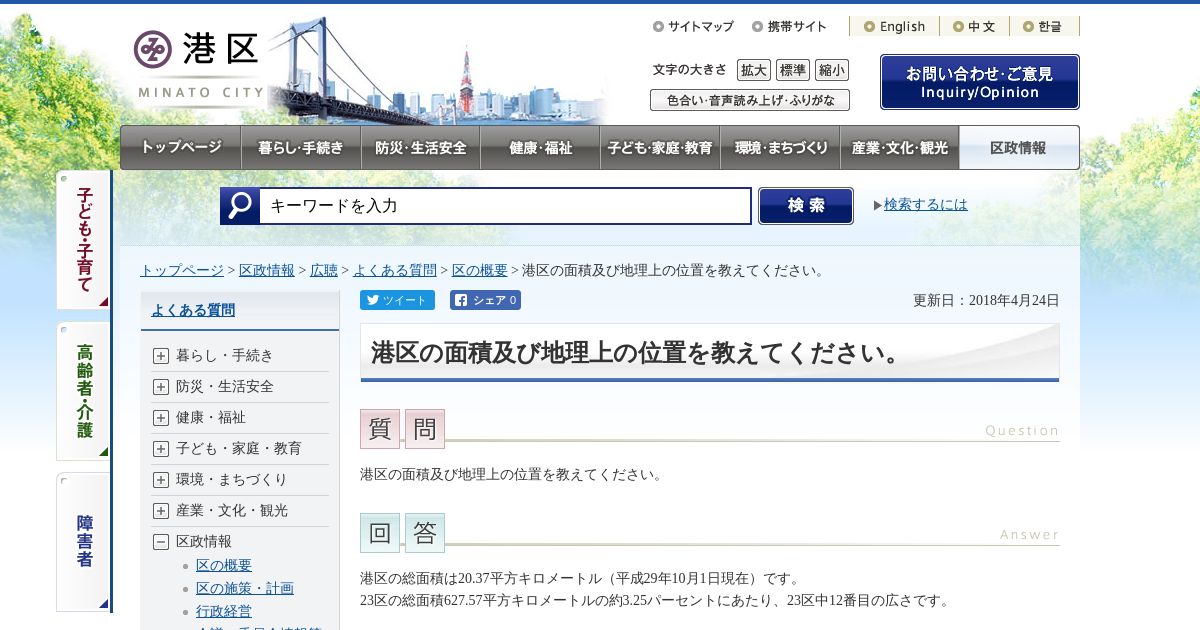Expand 暮らし・手続き in sidebar
The width and height of the screenshot is (1200, 630).
(x=161, y=355)
